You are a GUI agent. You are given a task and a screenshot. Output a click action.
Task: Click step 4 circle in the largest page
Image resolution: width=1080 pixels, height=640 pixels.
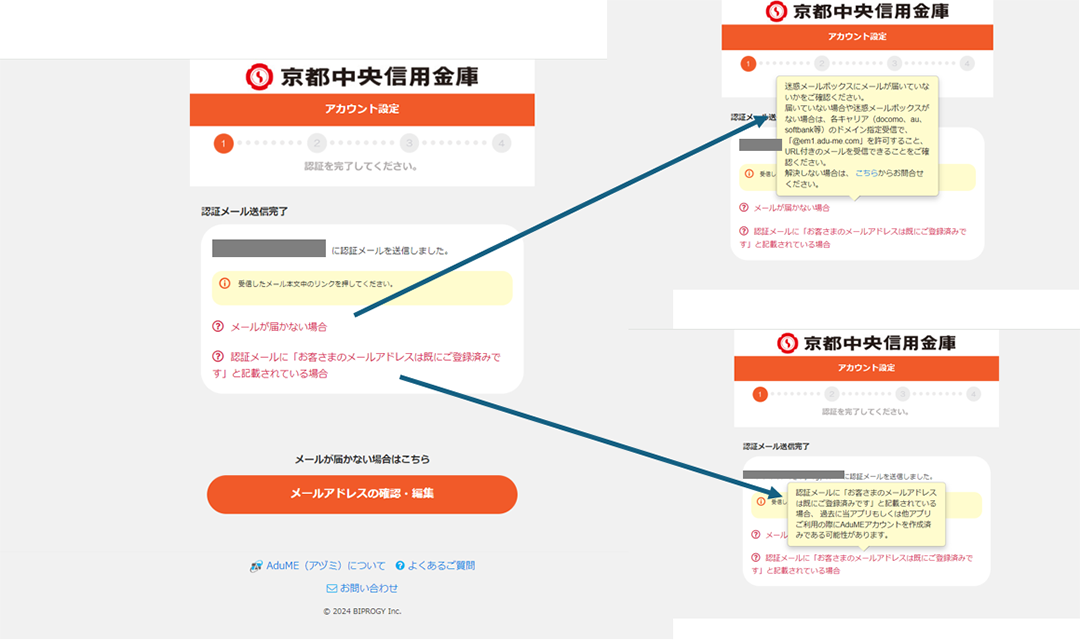(x=502, y=143)
